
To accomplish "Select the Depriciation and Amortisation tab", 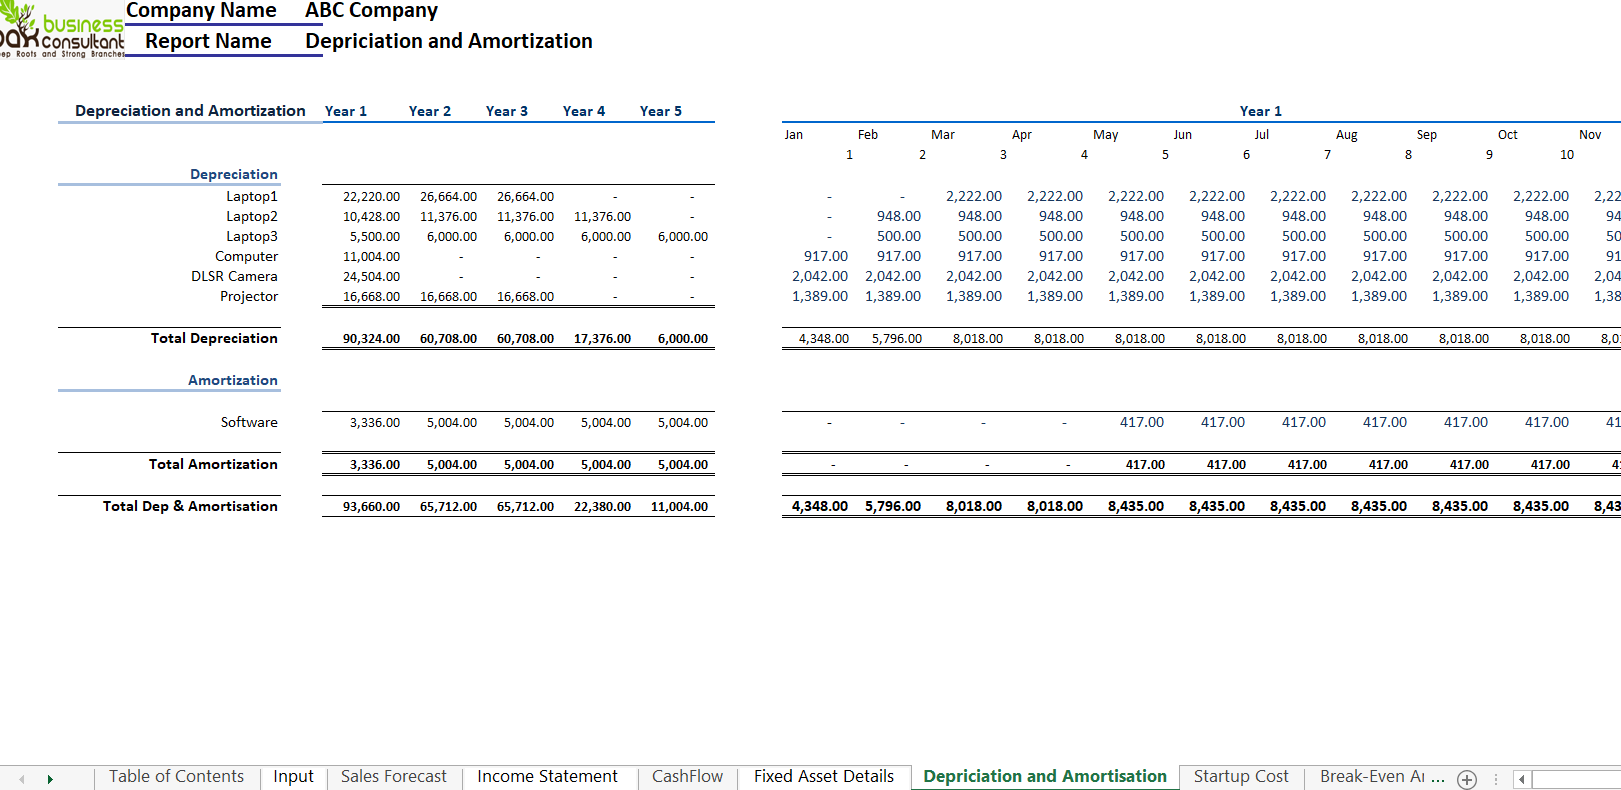I will coord(1045,777).
